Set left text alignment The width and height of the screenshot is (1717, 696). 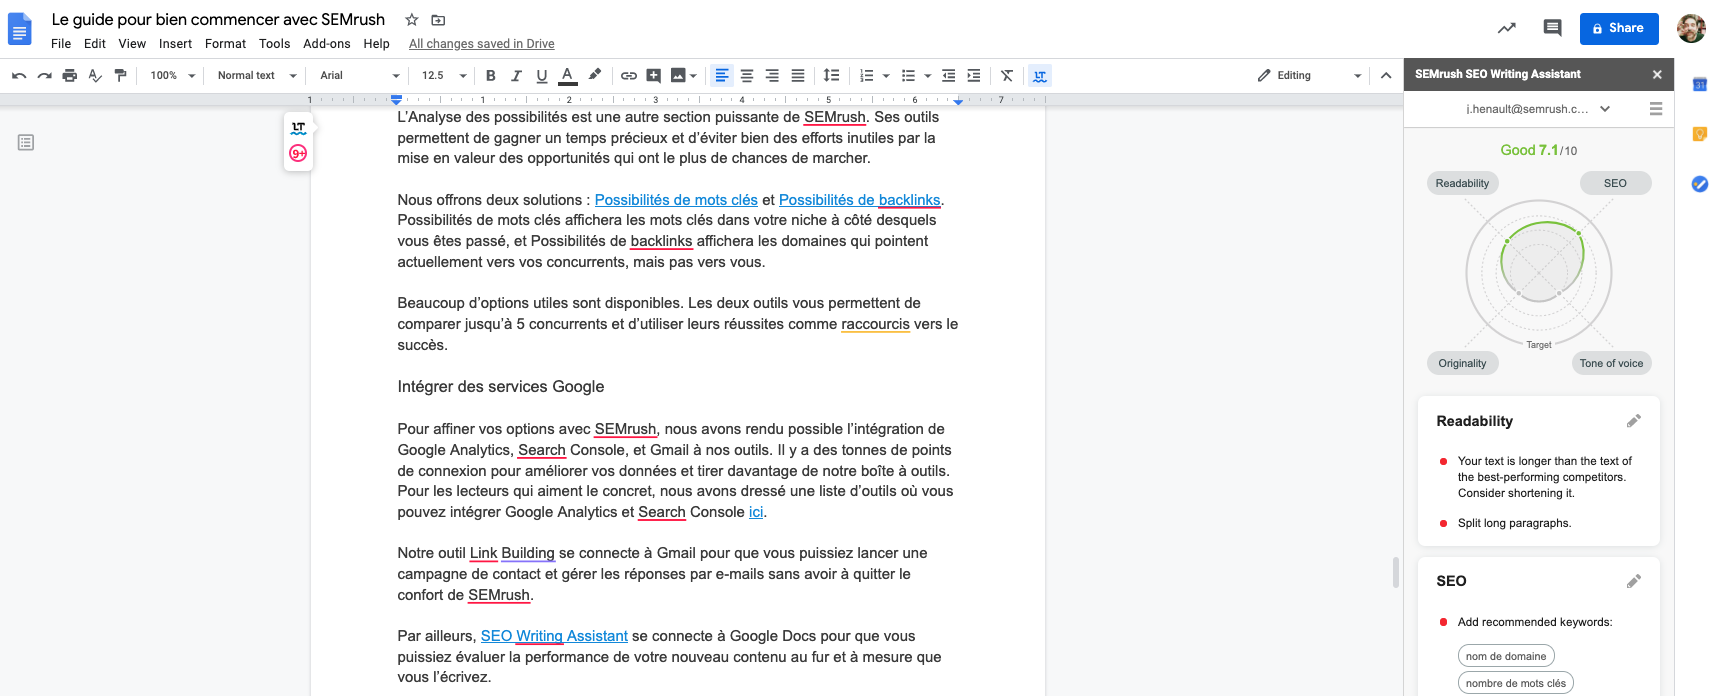pyautogui.click(x=721, y=76)
